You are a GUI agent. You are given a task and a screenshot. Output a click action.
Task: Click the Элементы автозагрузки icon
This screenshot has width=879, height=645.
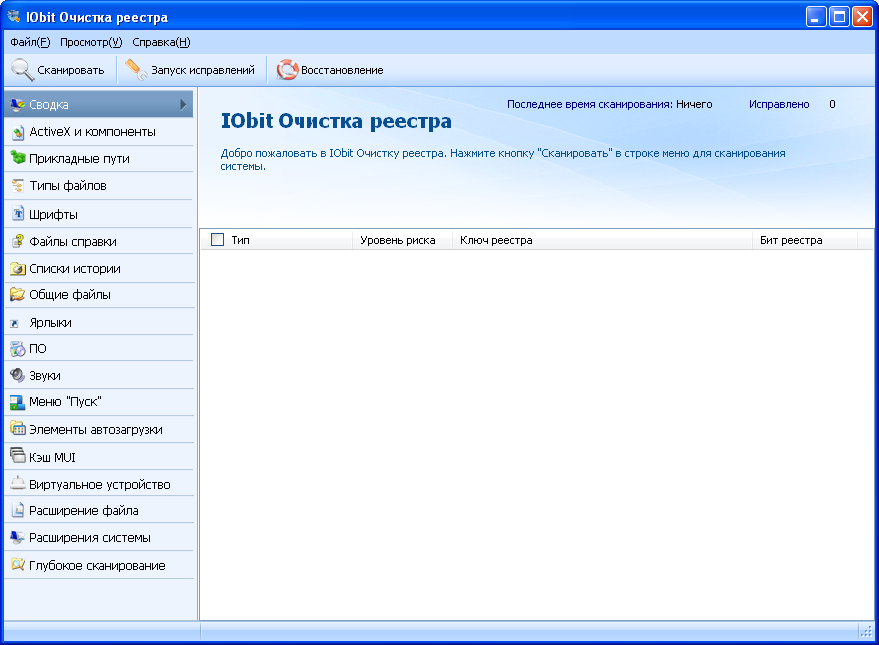pos(18,429)
